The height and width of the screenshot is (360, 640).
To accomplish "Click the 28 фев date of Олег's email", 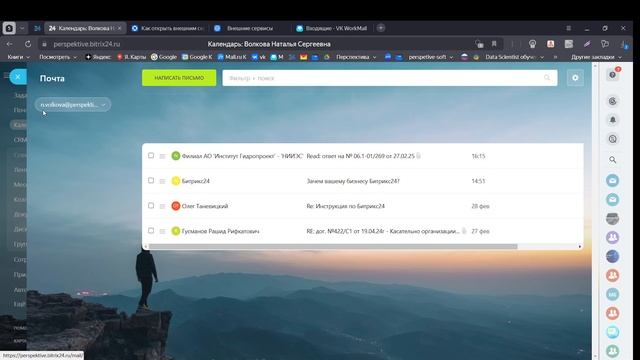I will pyautogui.click(x=480, y=206).
